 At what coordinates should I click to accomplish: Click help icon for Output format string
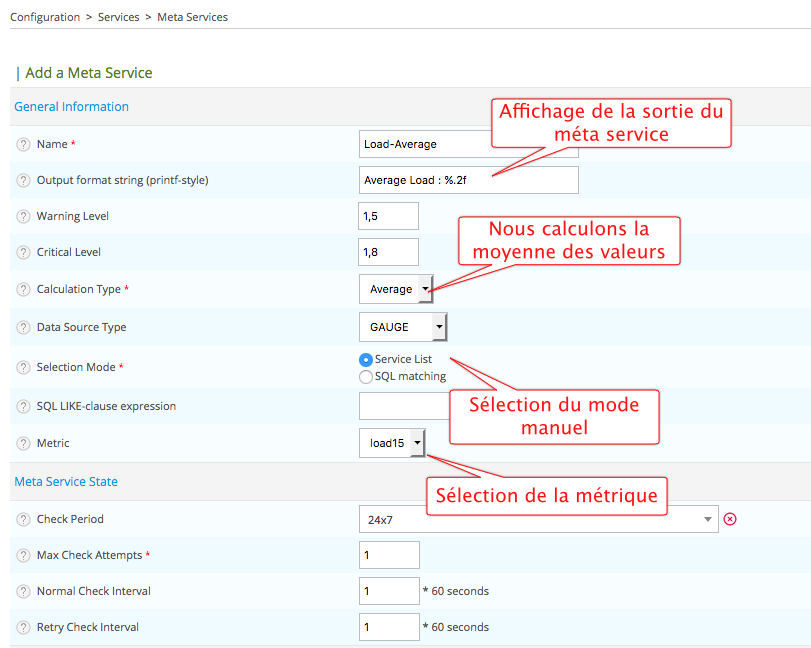pyautogui.click(x=23, y=180)
